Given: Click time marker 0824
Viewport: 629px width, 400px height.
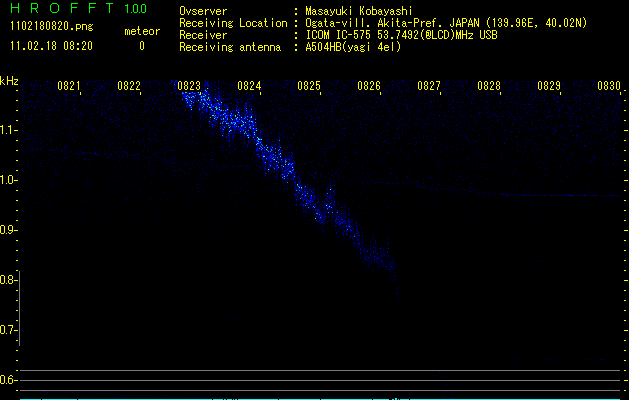Looking at the screenshot, I should 249,86.
